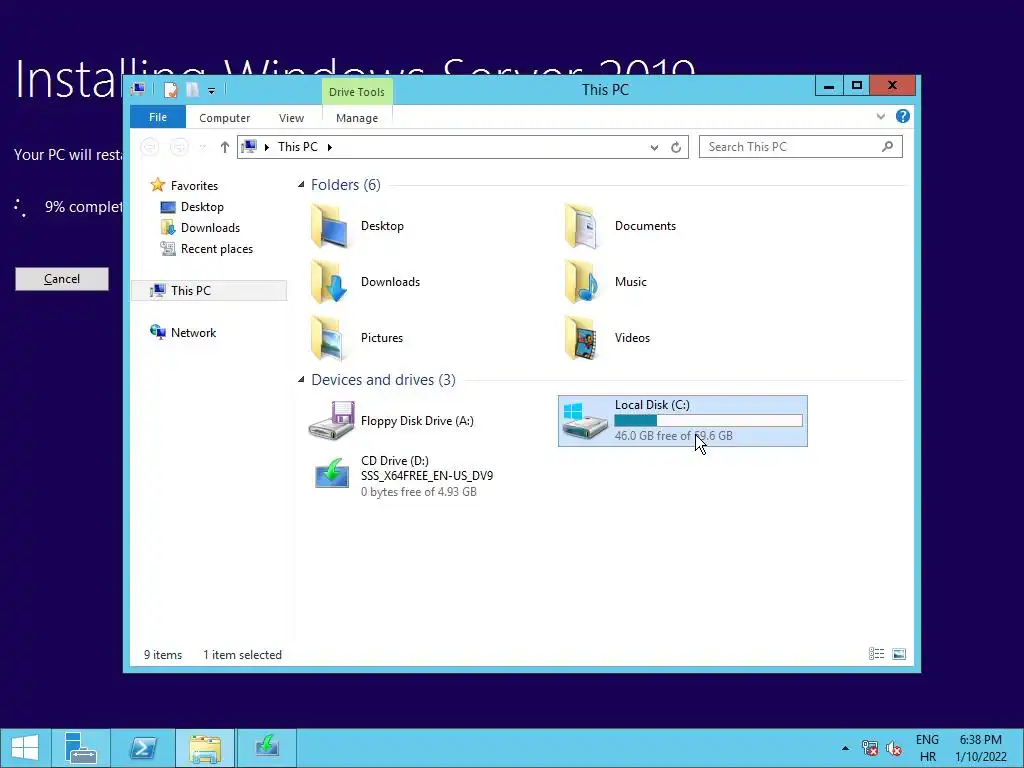Open the View ribbon tab
Viewport: 1024px width, 768px height.
click(x=291, y=118)
